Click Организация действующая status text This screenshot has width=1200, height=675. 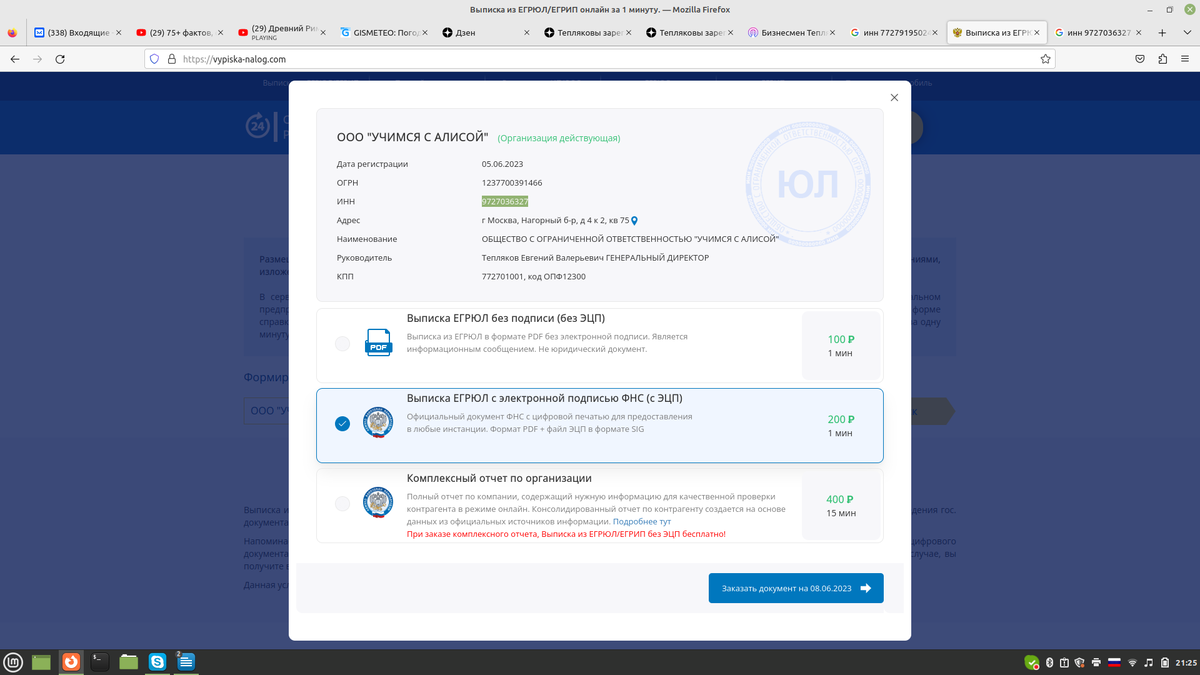point(559,138)
